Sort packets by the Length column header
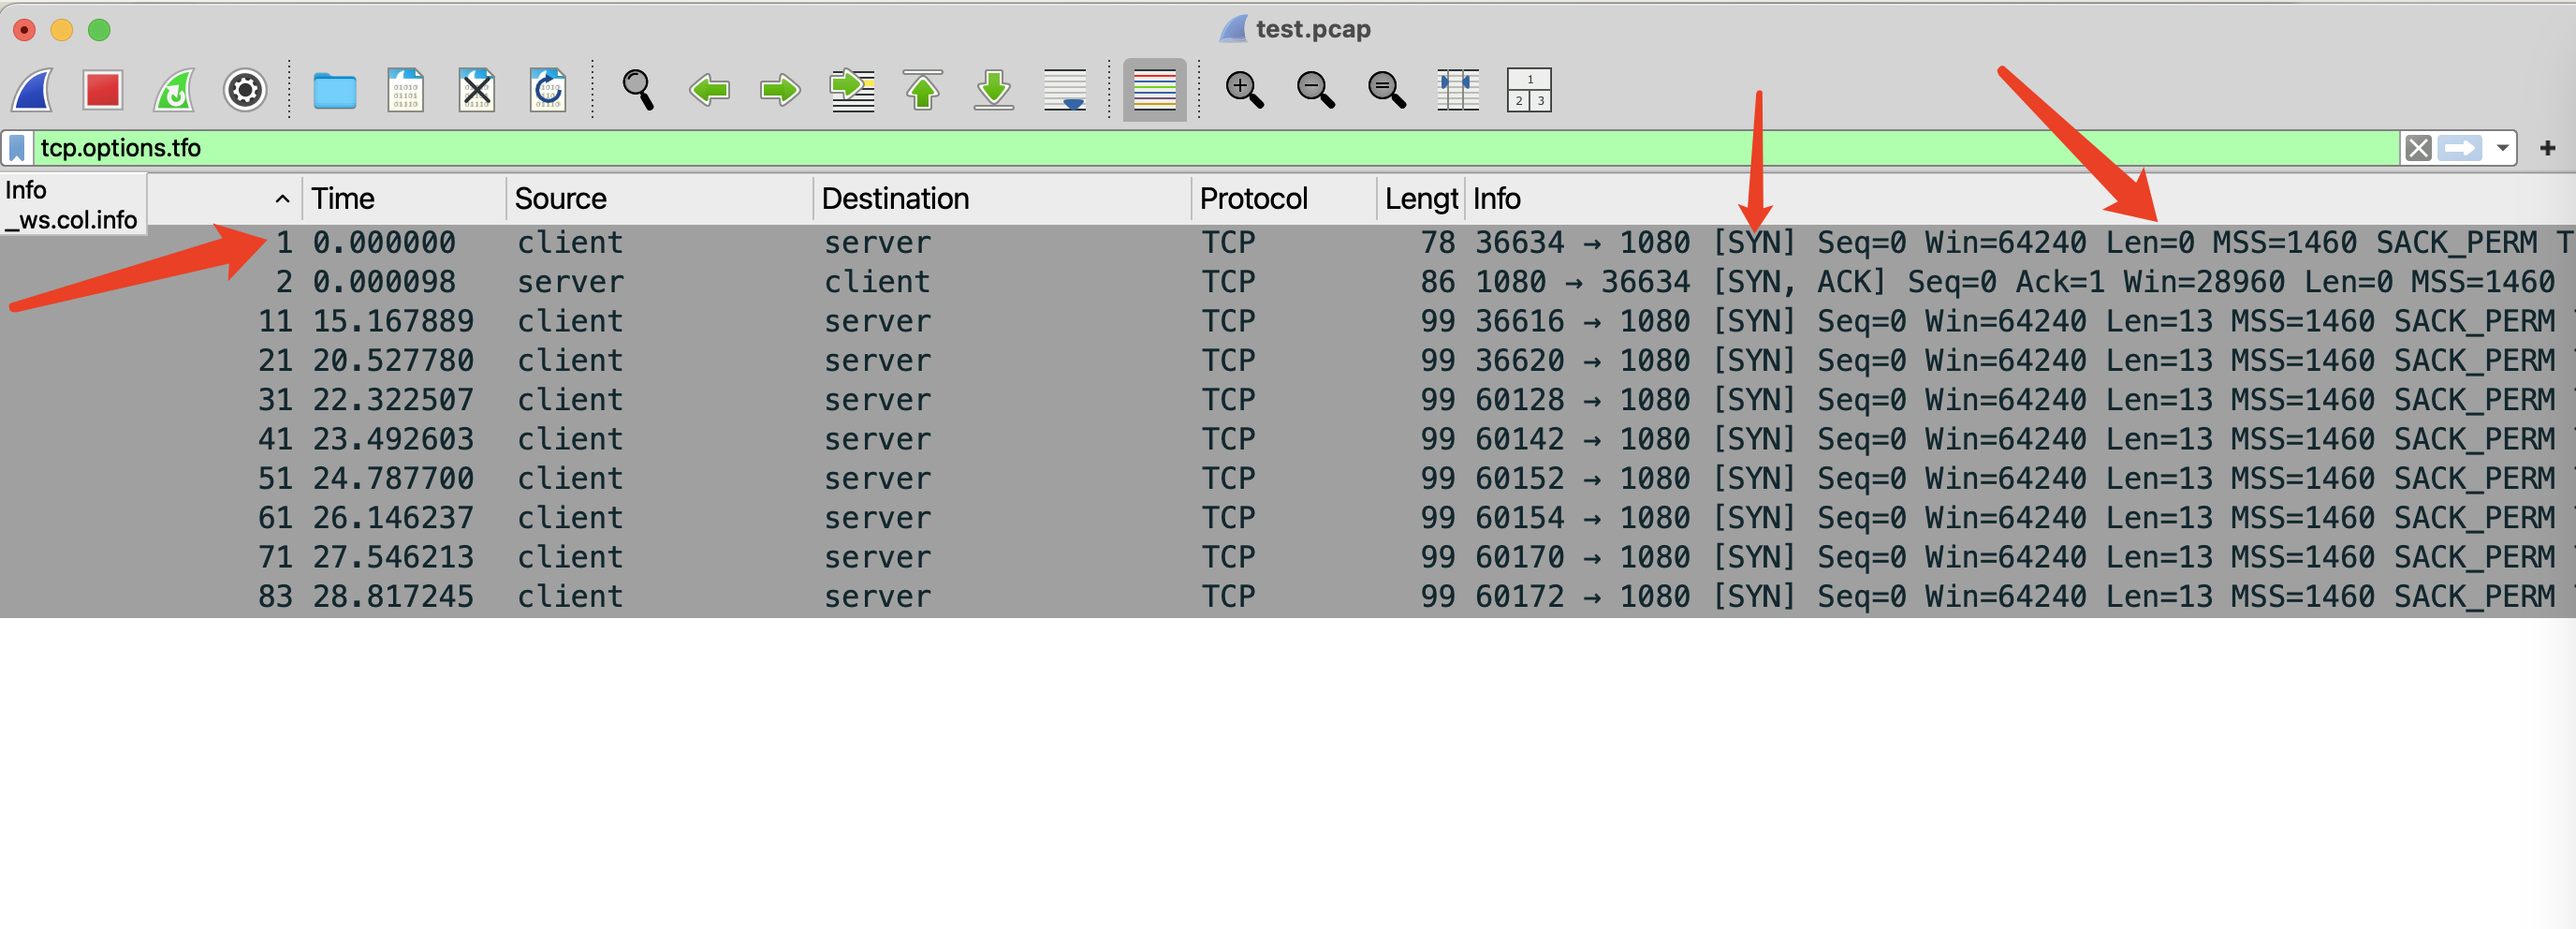2576x929 pixels. coord(1421,199)
